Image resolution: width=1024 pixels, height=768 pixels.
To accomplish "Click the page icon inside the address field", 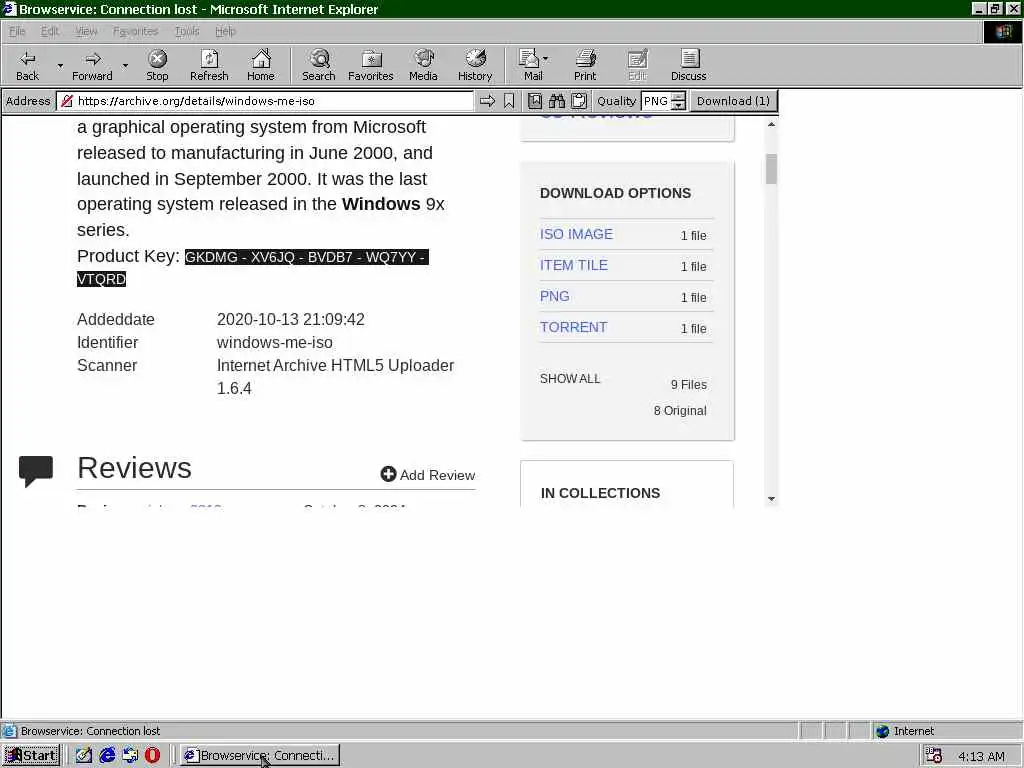I will click(67, 101).
